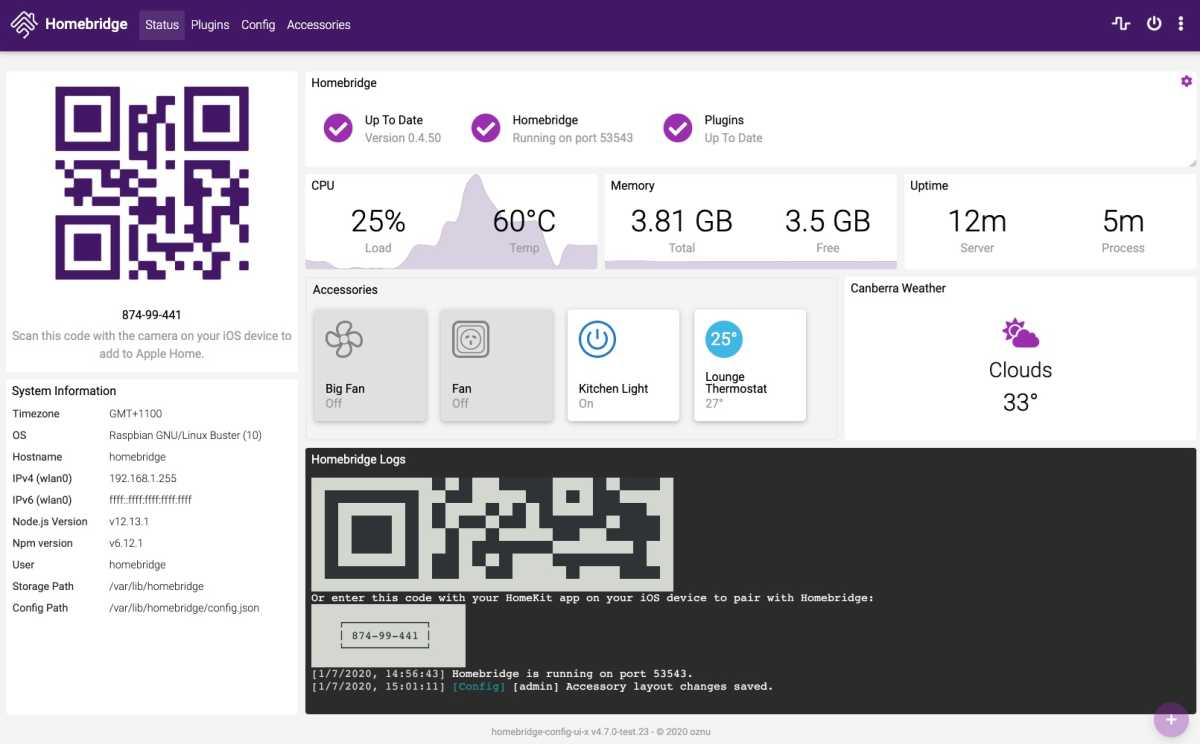Open widget settings gear icon

(1186, 81)
